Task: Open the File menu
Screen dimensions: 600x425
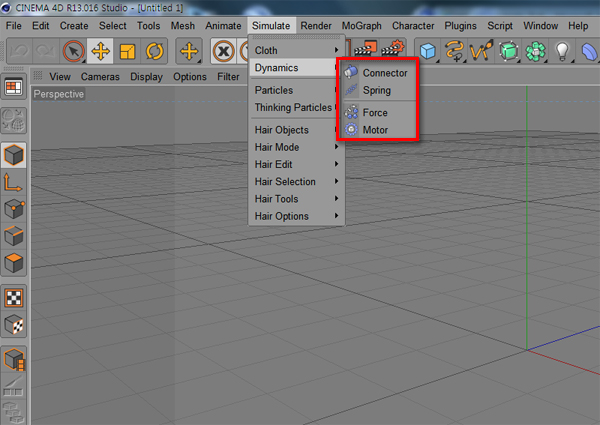Action: 14,26
